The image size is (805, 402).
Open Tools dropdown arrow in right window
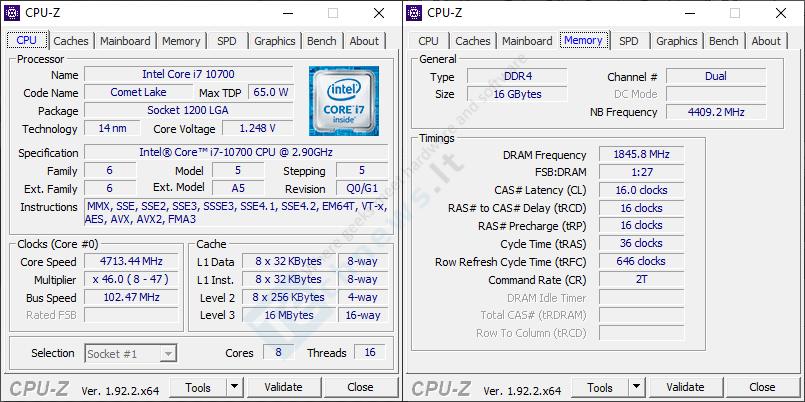(637, 387)
